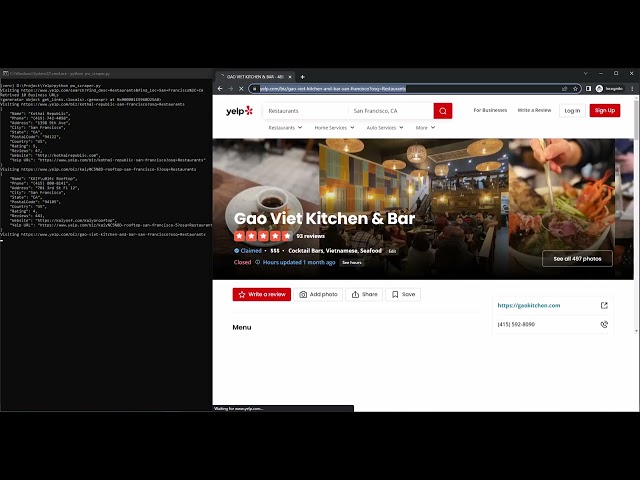Click the external link icon beside gaokitchen.com

[604, 305]
